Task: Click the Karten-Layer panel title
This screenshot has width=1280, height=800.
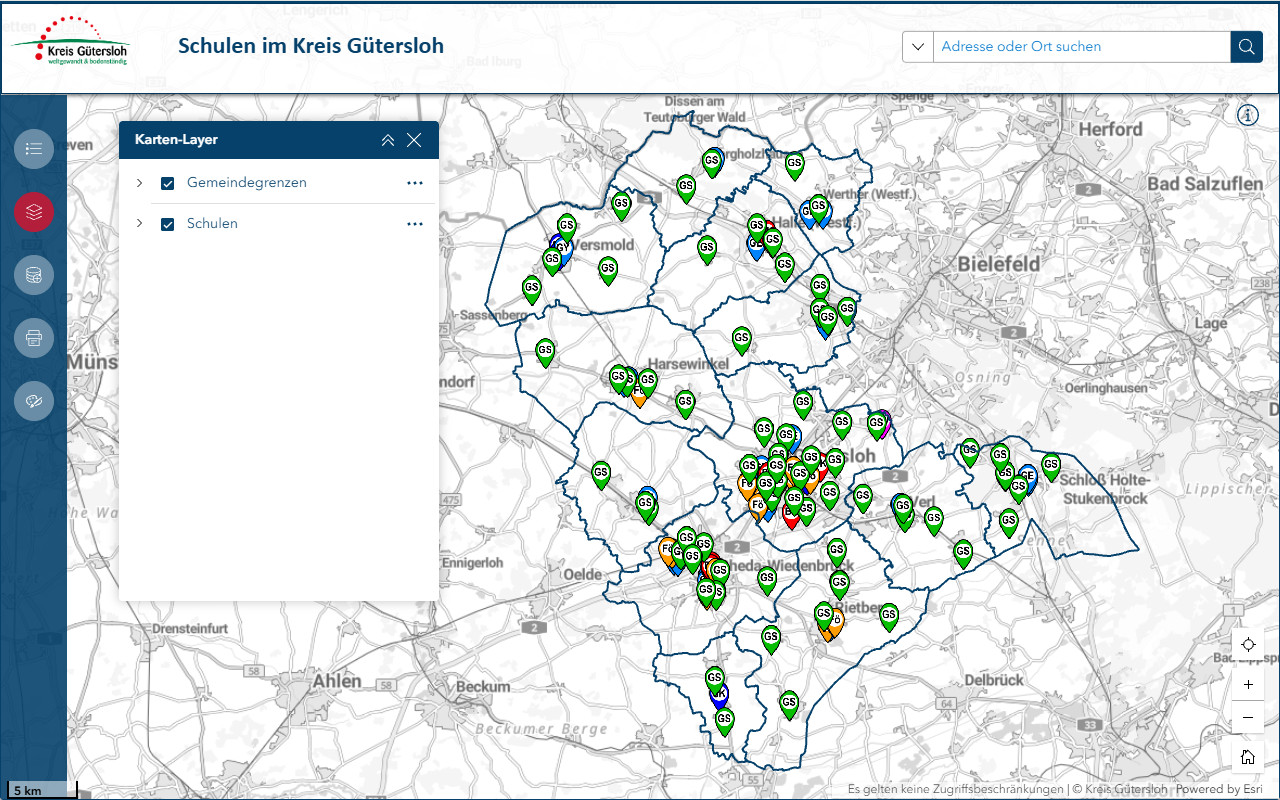Action: (176, 140)
